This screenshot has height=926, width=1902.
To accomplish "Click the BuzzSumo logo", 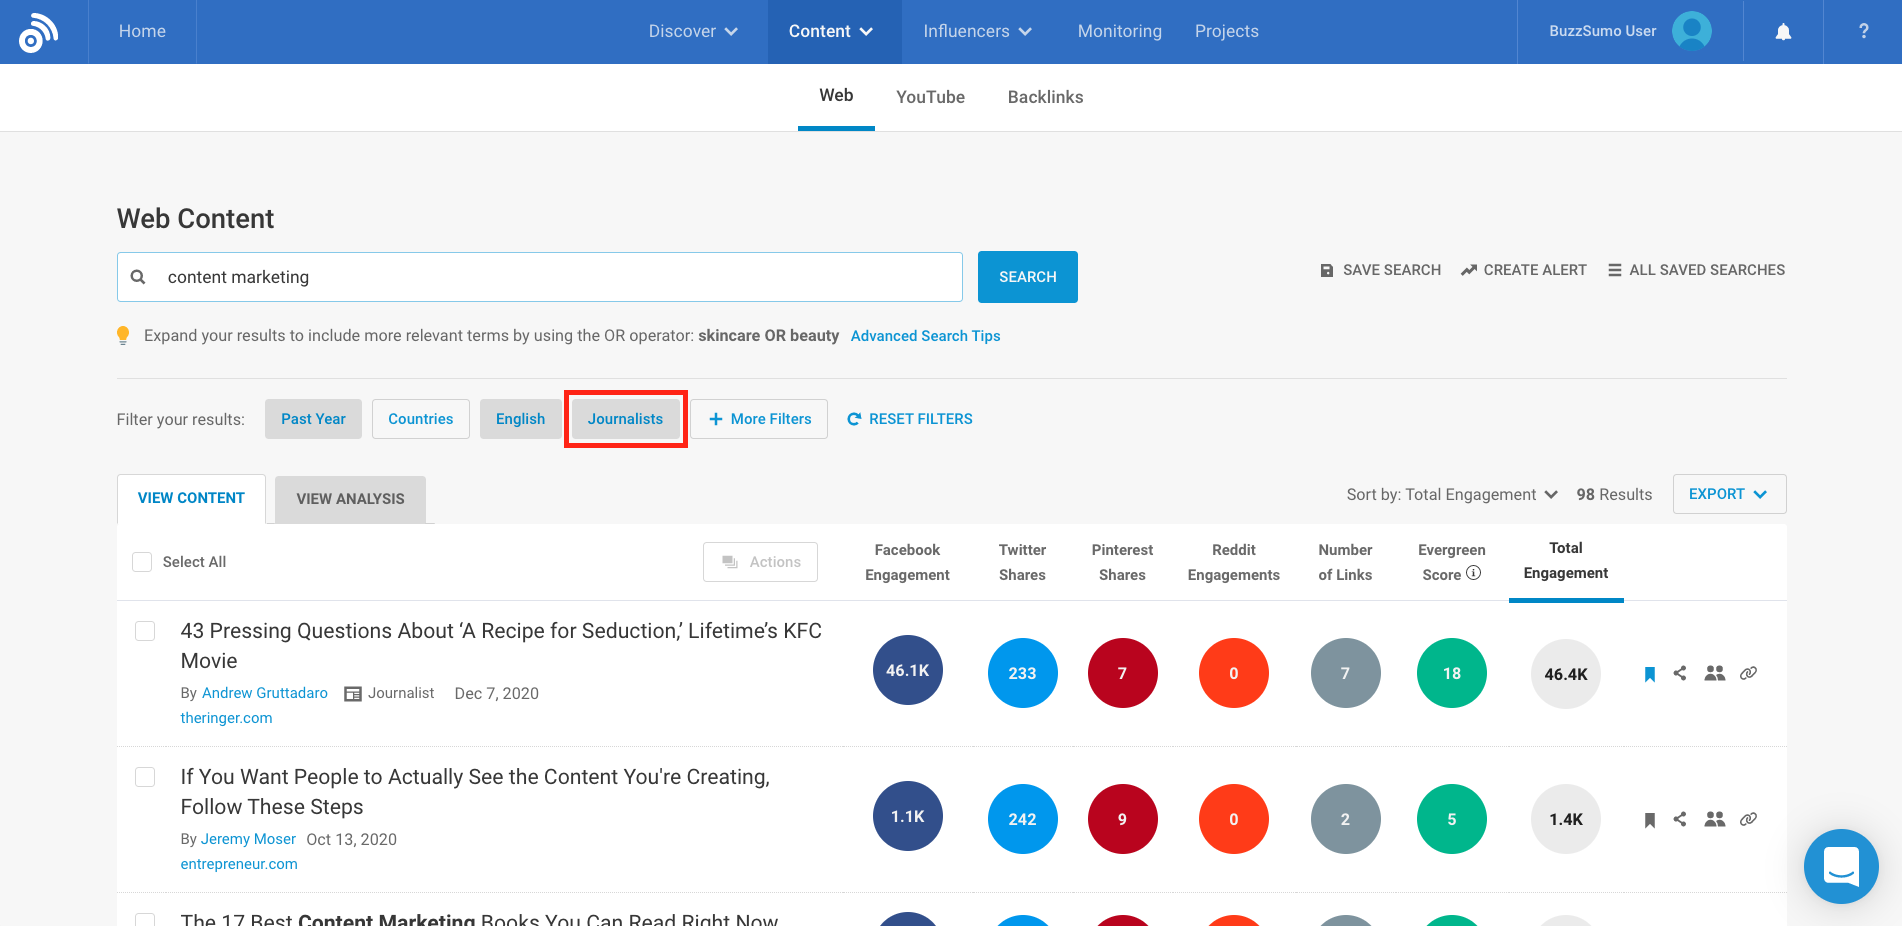I will (x=38, y=31).
